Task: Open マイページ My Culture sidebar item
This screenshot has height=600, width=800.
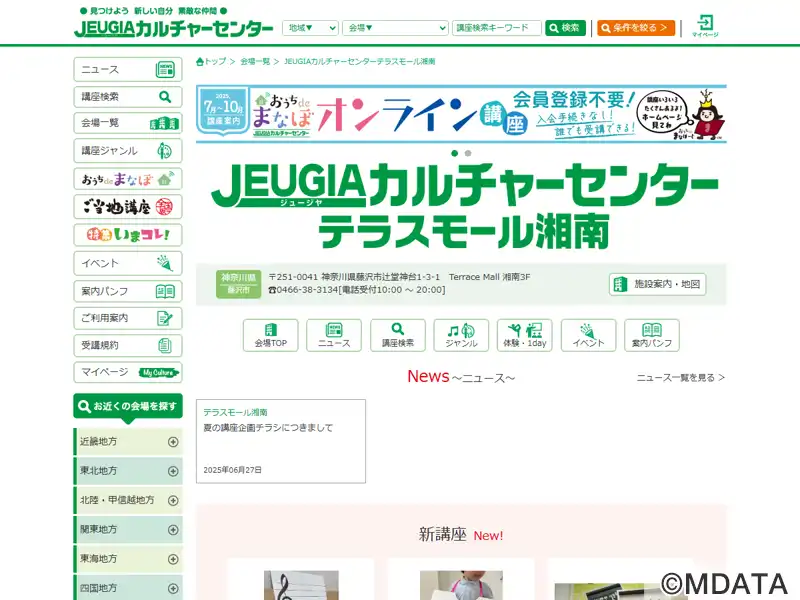Action: 128,372
